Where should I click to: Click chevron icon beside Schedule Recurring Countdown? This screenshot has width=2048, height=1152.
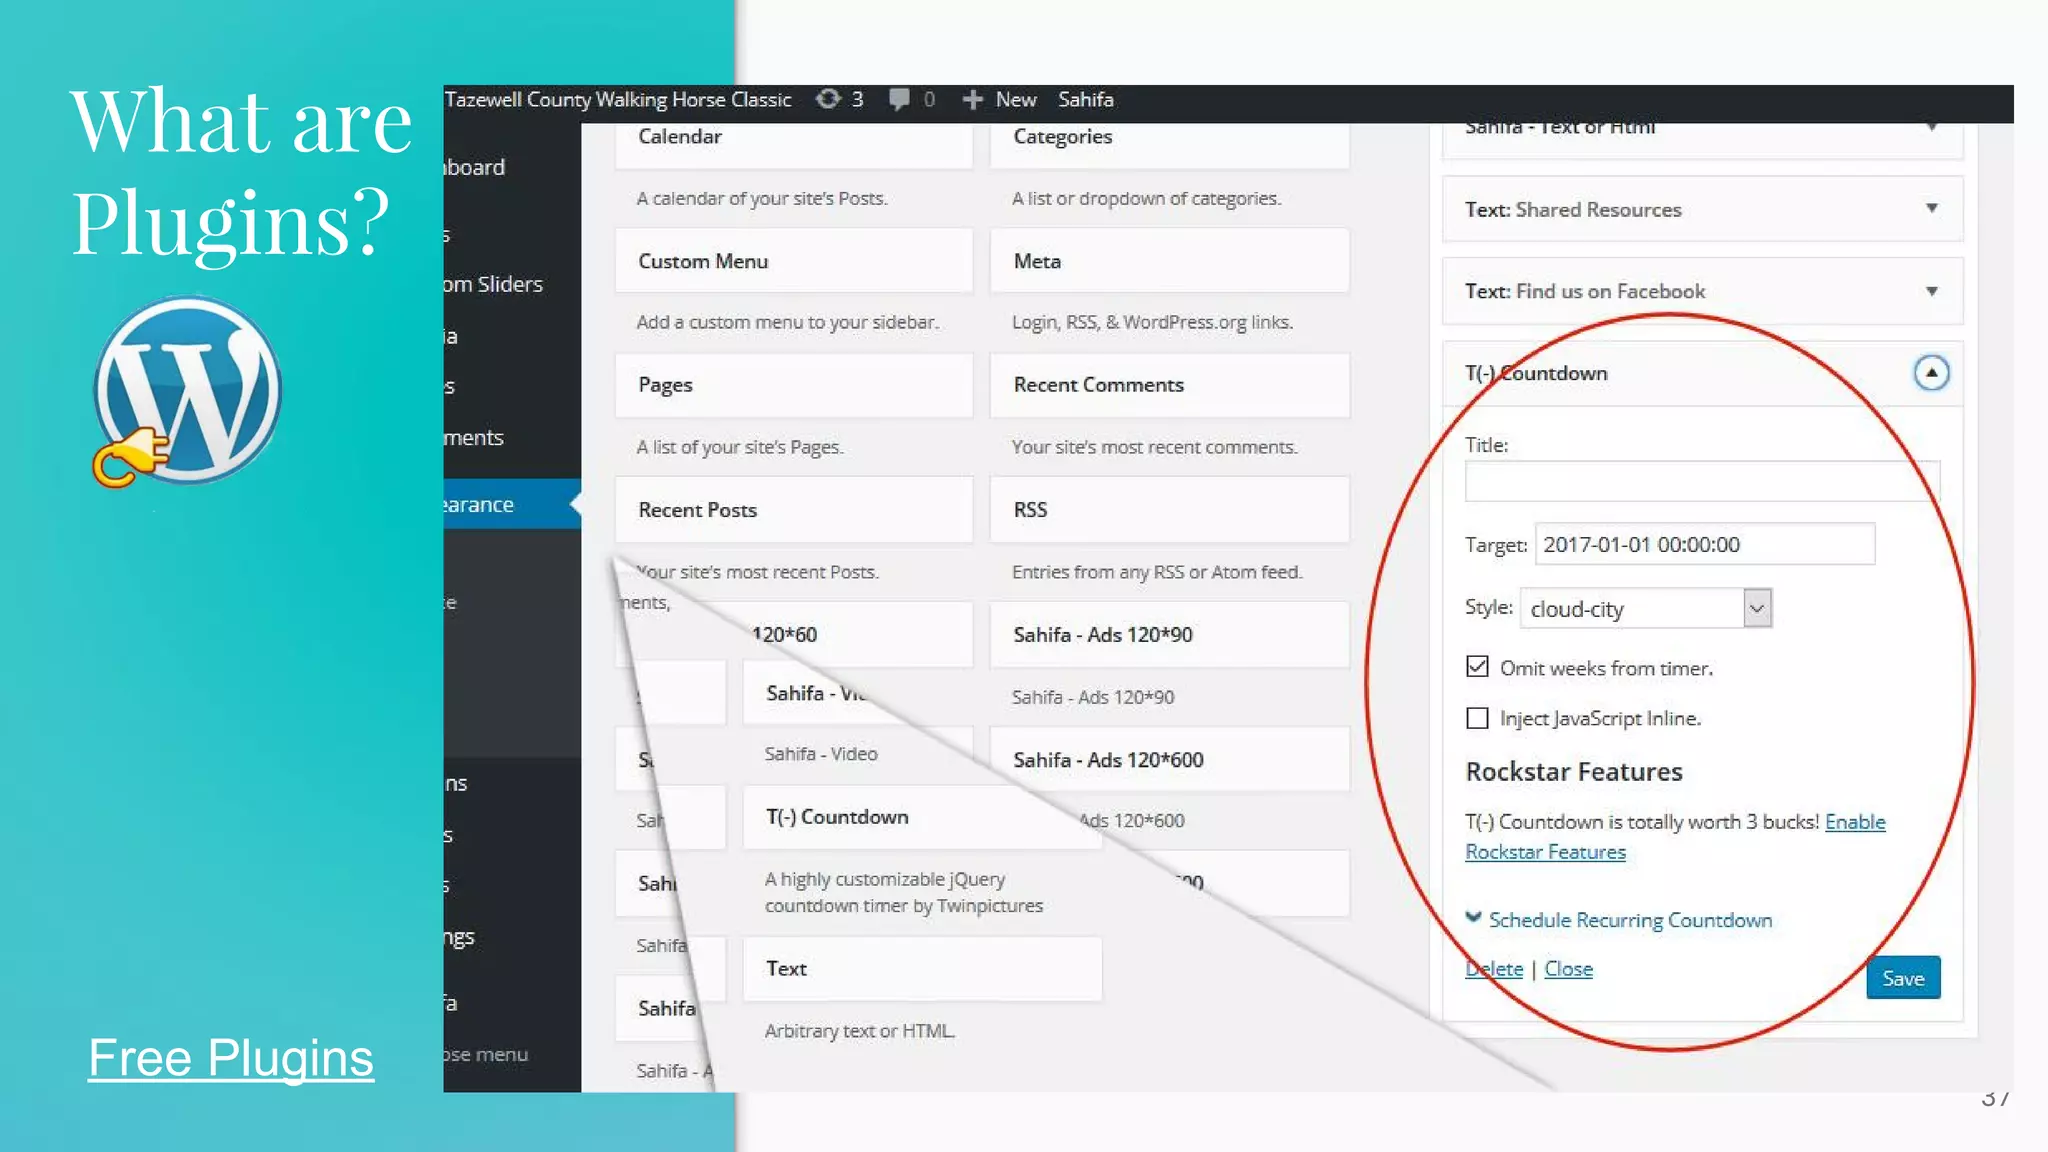pos(1473,917)
